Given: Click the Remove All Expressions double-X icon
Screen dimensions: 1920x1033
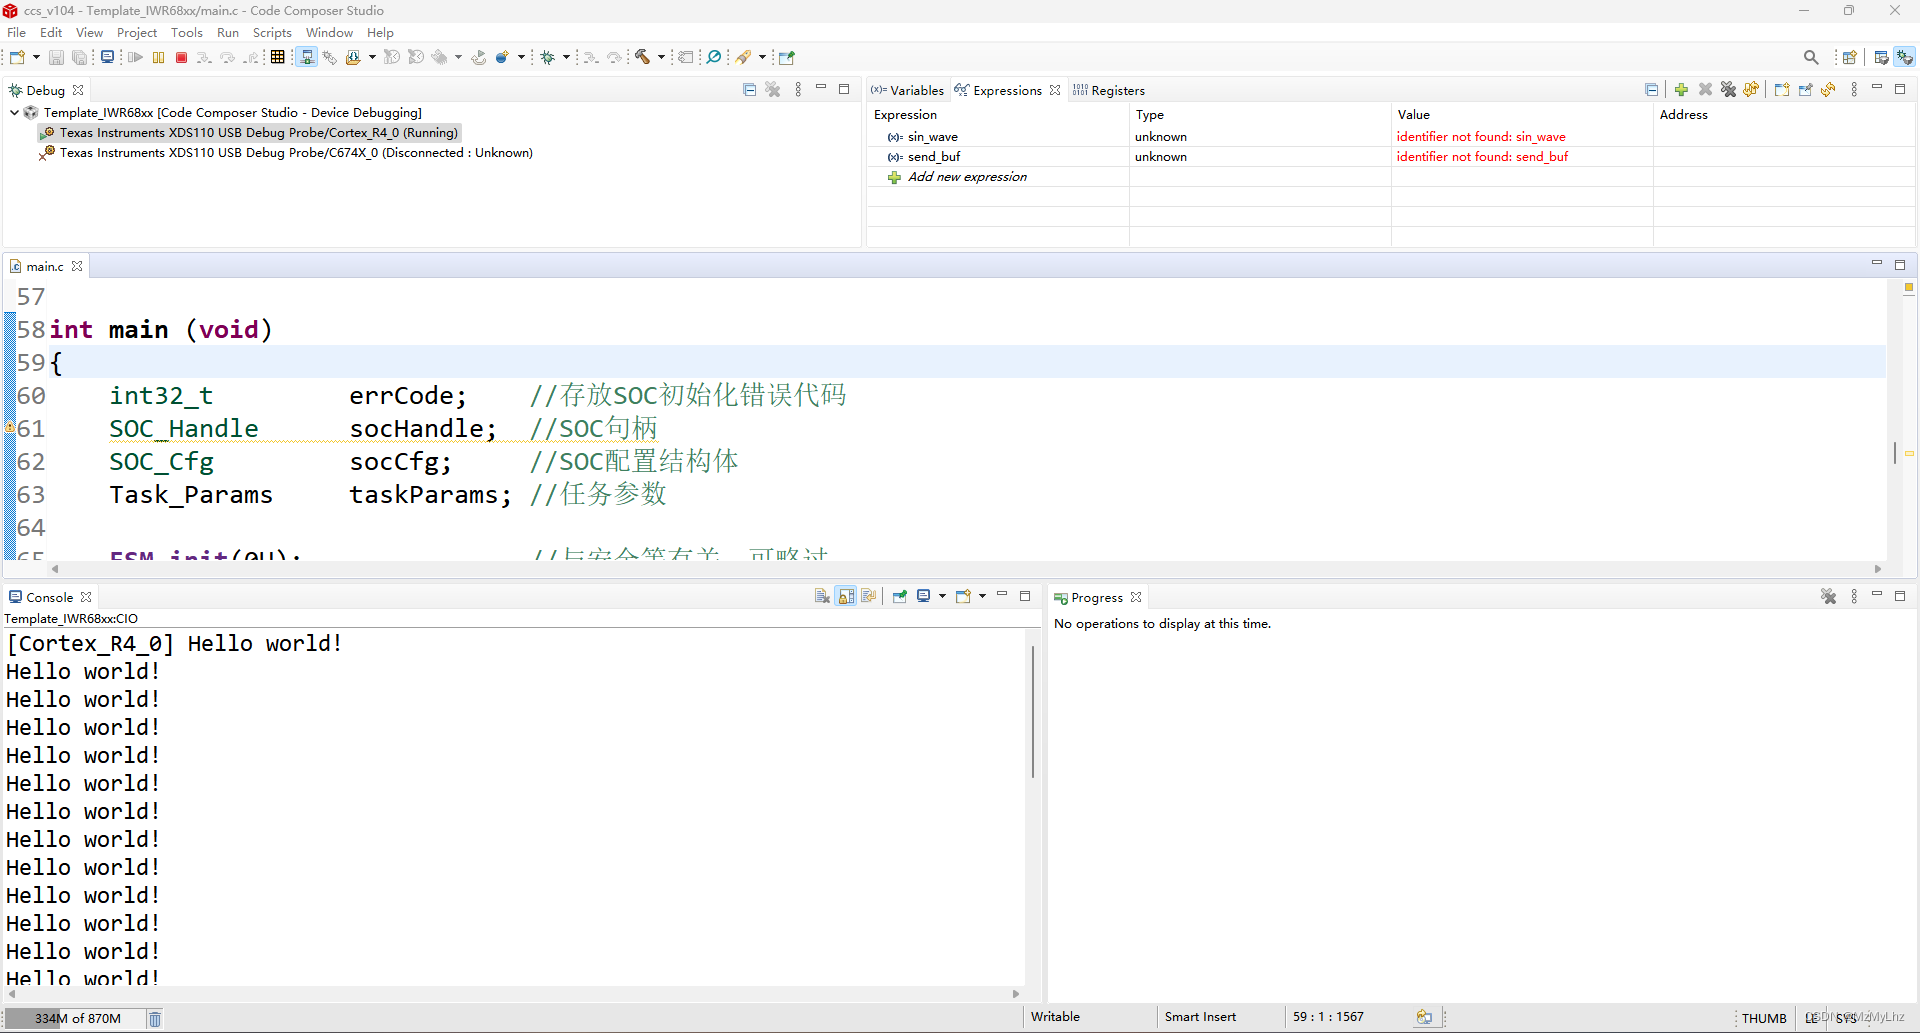Looking at the screenshot, I should click(1728, 90).
